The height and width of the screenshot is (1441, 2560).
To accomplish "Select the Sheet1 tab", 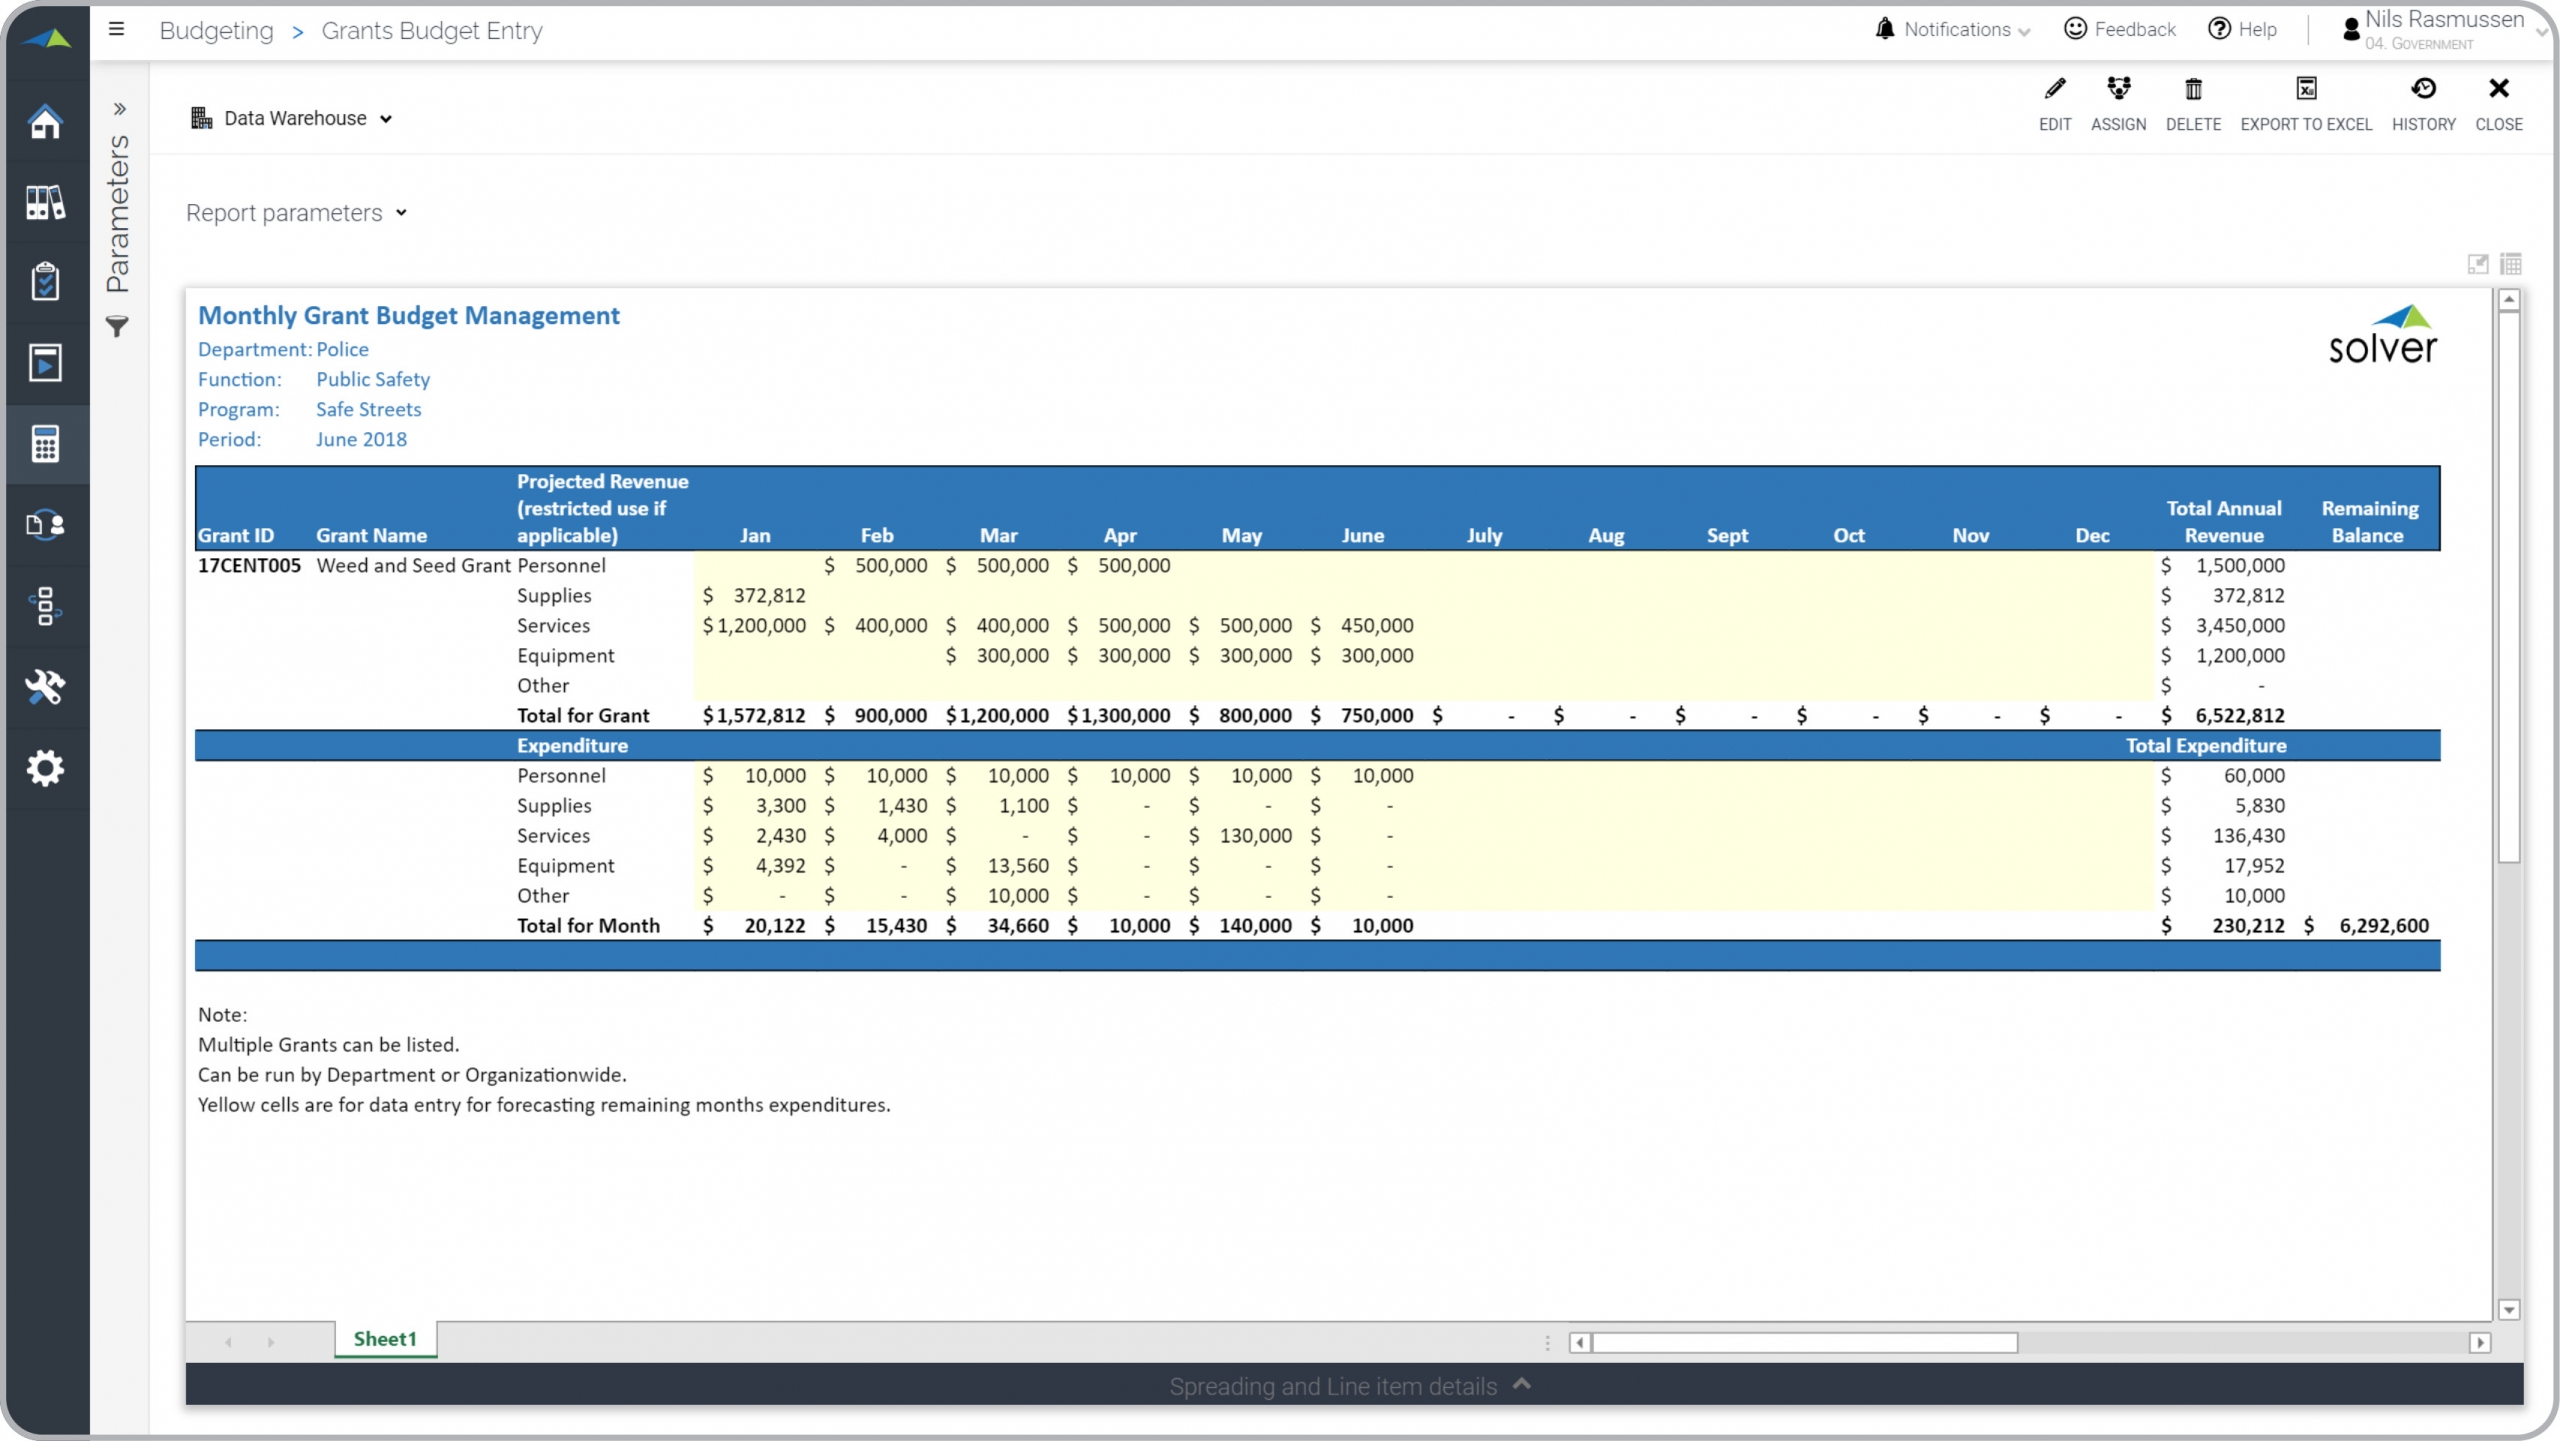I will (x=385, y=1339).
